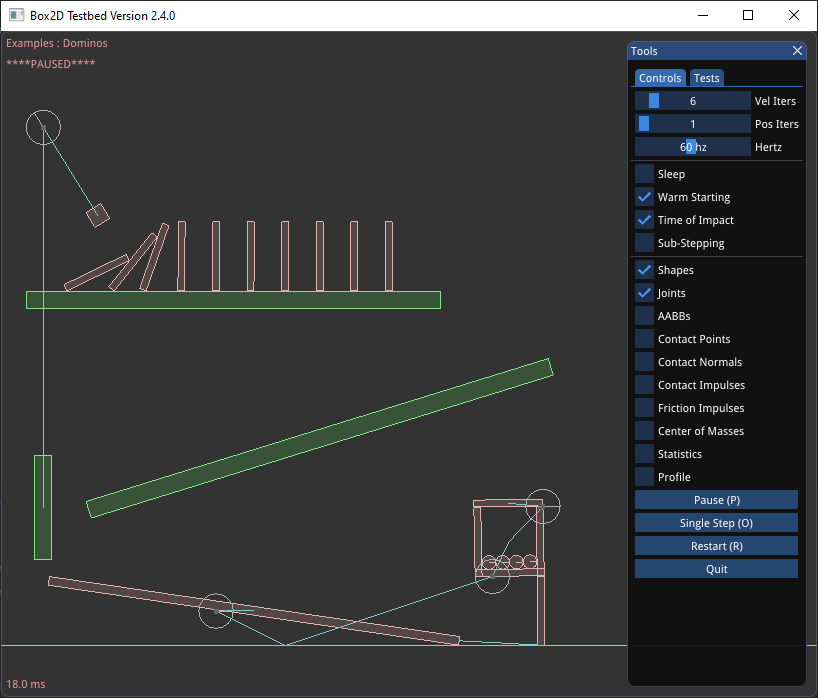Enable Sub-Stepping
The height and width of the screenshot is (698, 818).
point(644,242)
